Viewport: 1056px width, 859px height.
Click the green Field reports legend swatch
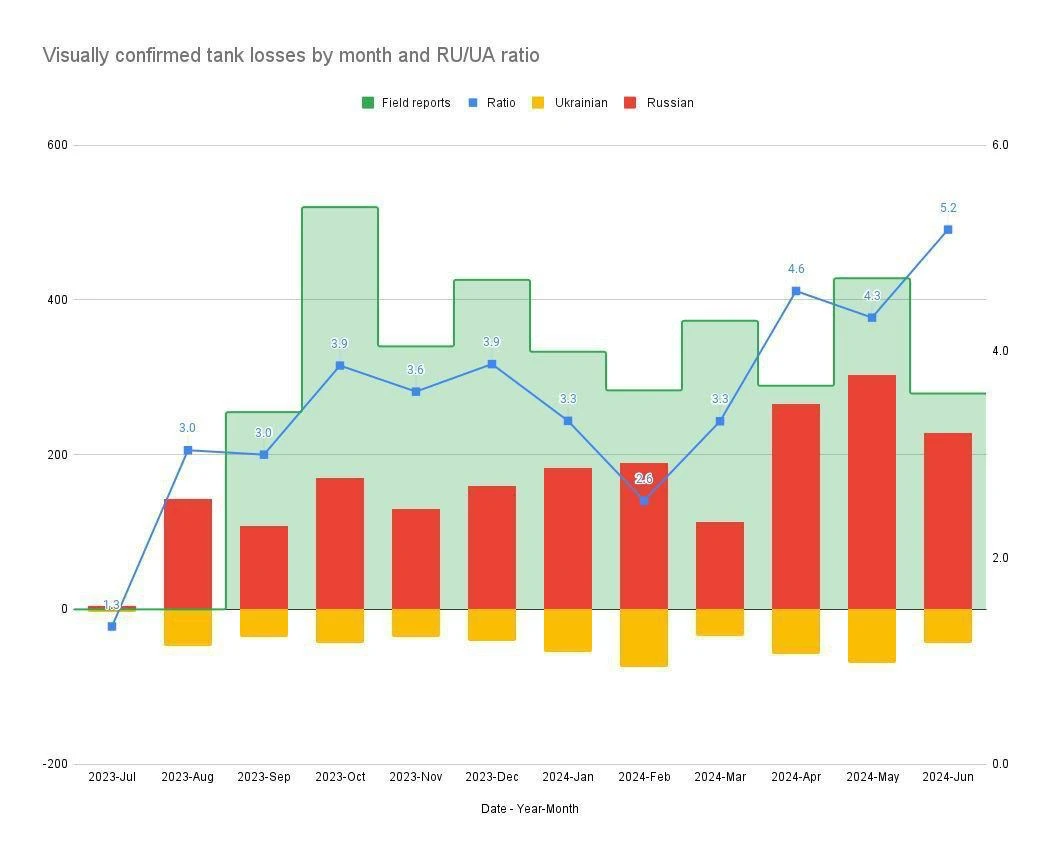[x=368, y=103]
